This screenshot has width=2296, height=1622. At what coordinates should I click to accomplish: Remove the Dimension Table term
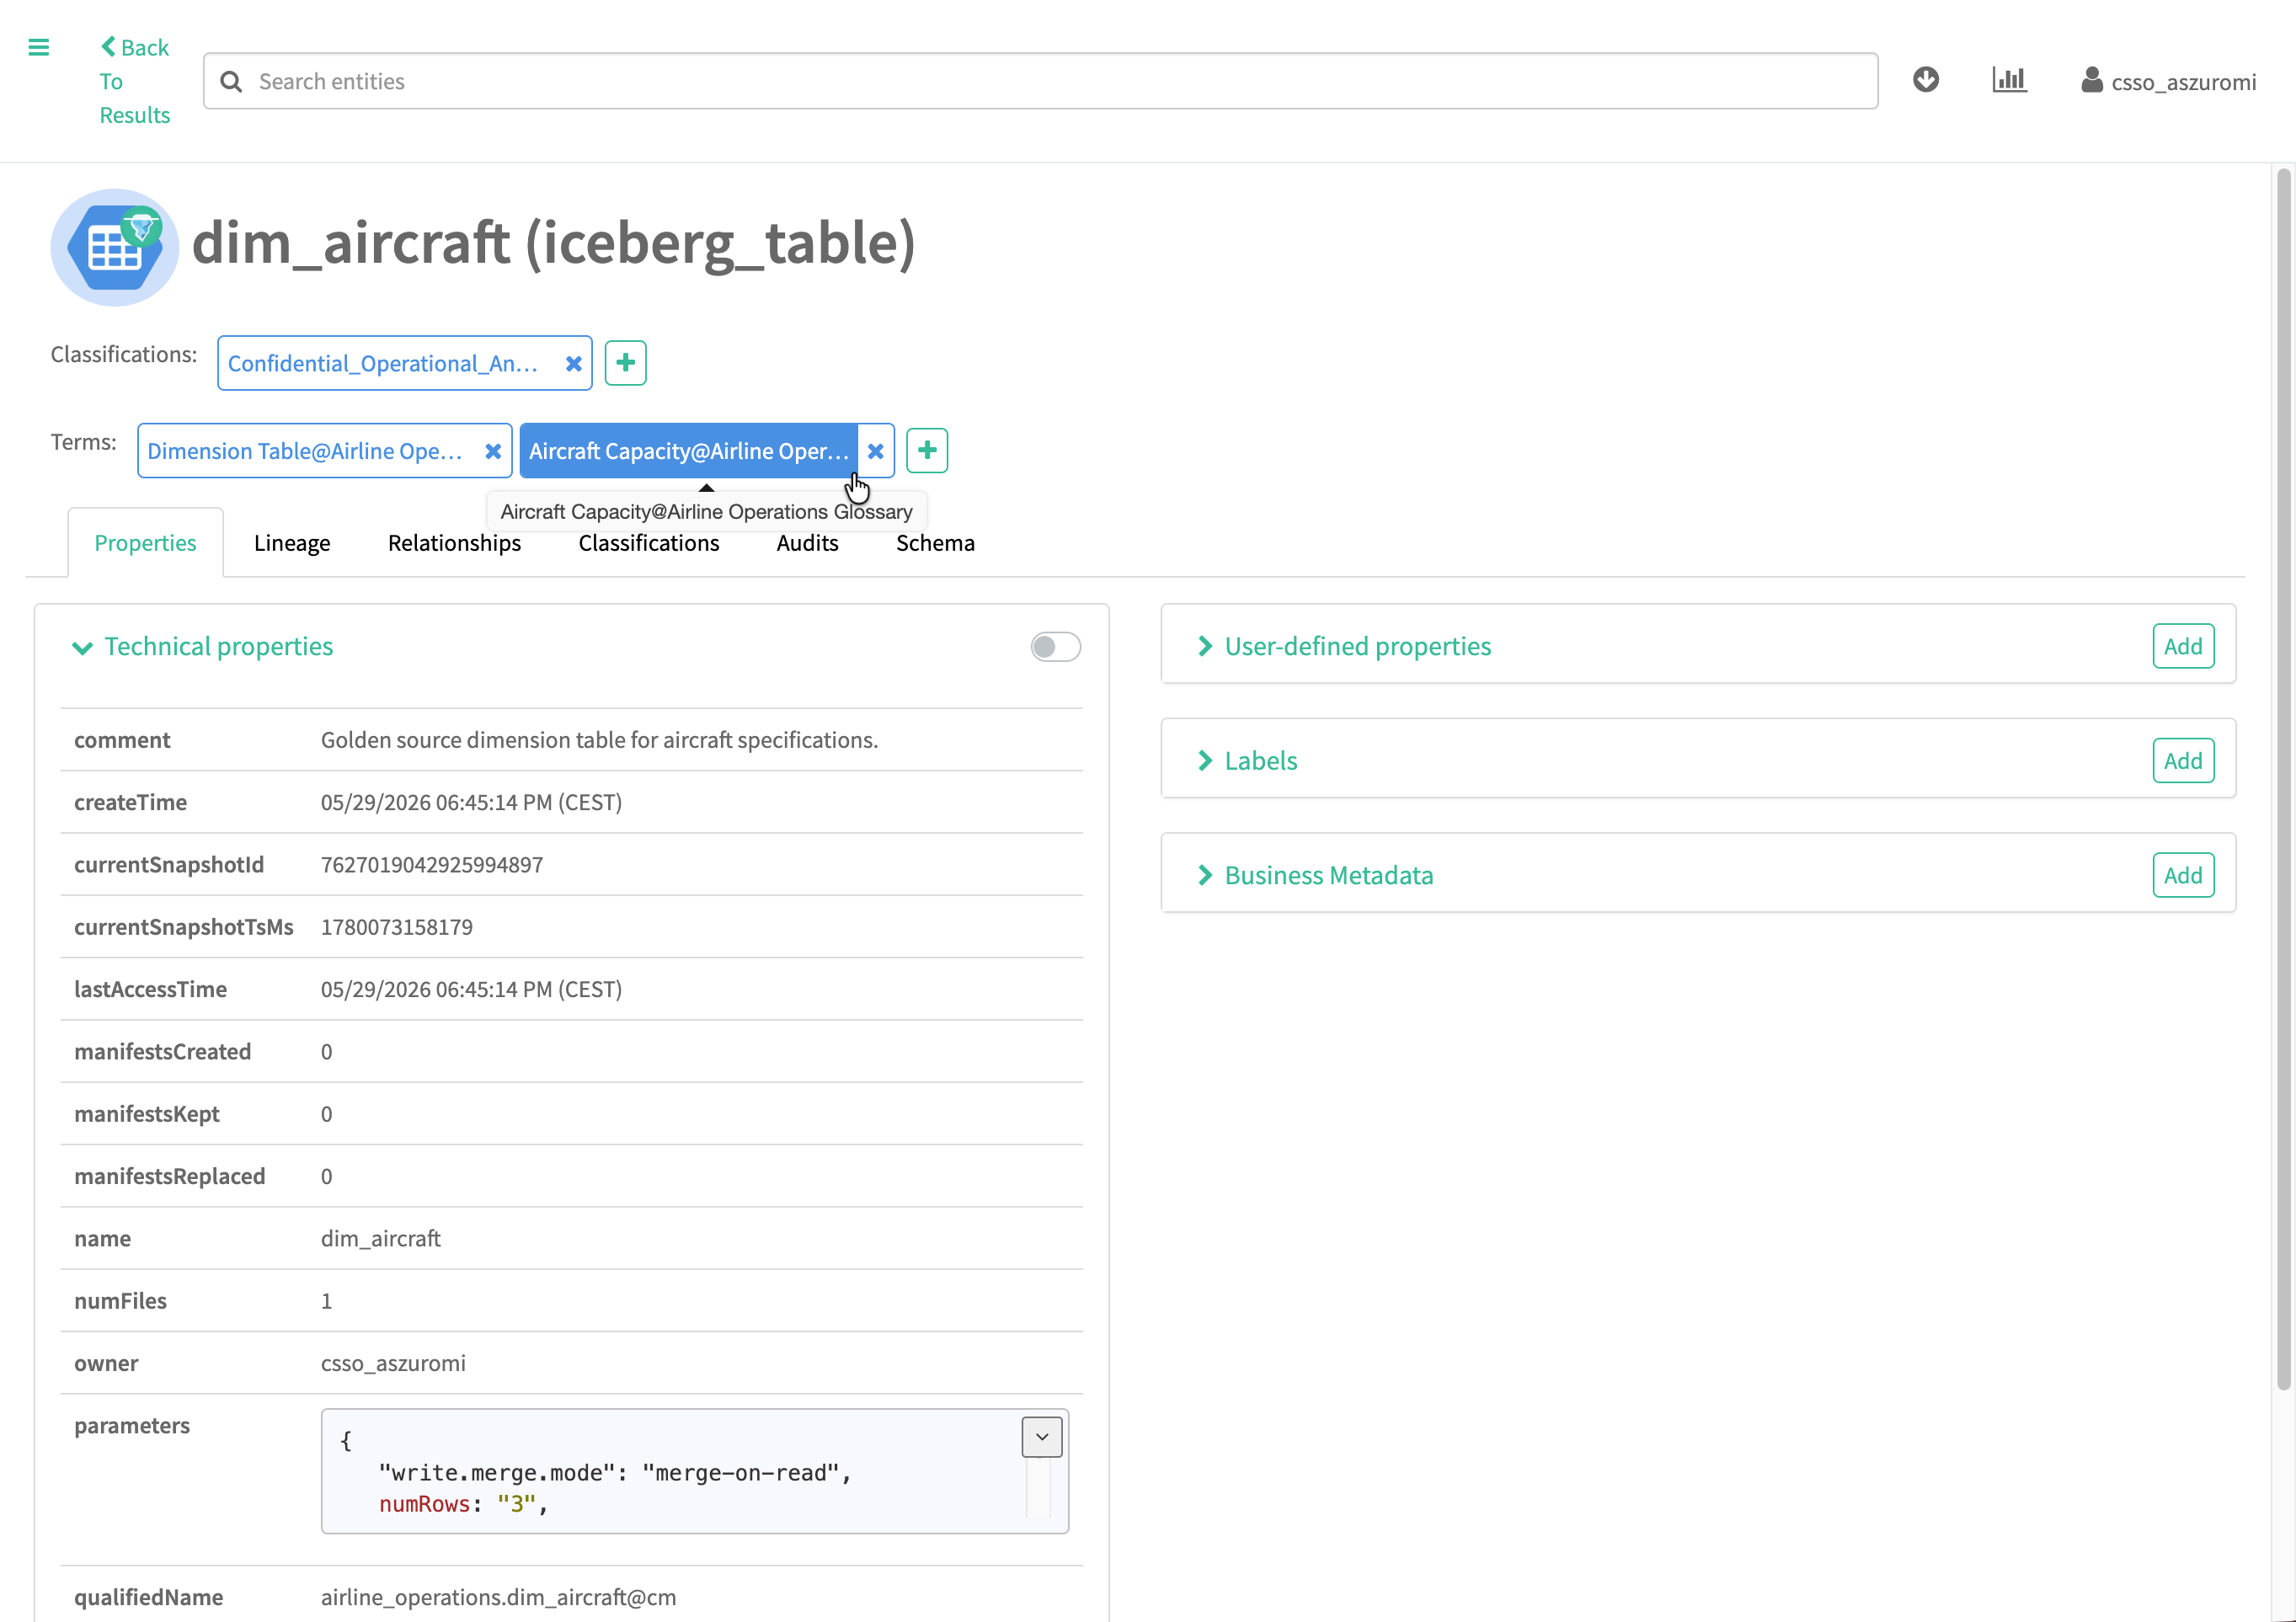(493, 452)
